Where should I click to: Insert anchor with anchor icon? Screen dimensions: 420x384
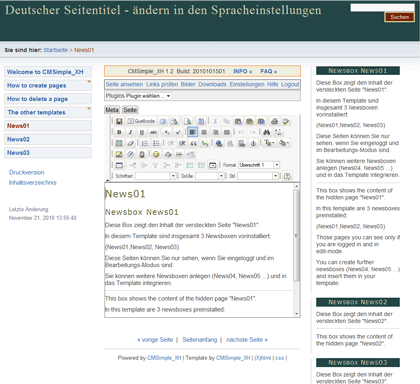click(253, 143)
